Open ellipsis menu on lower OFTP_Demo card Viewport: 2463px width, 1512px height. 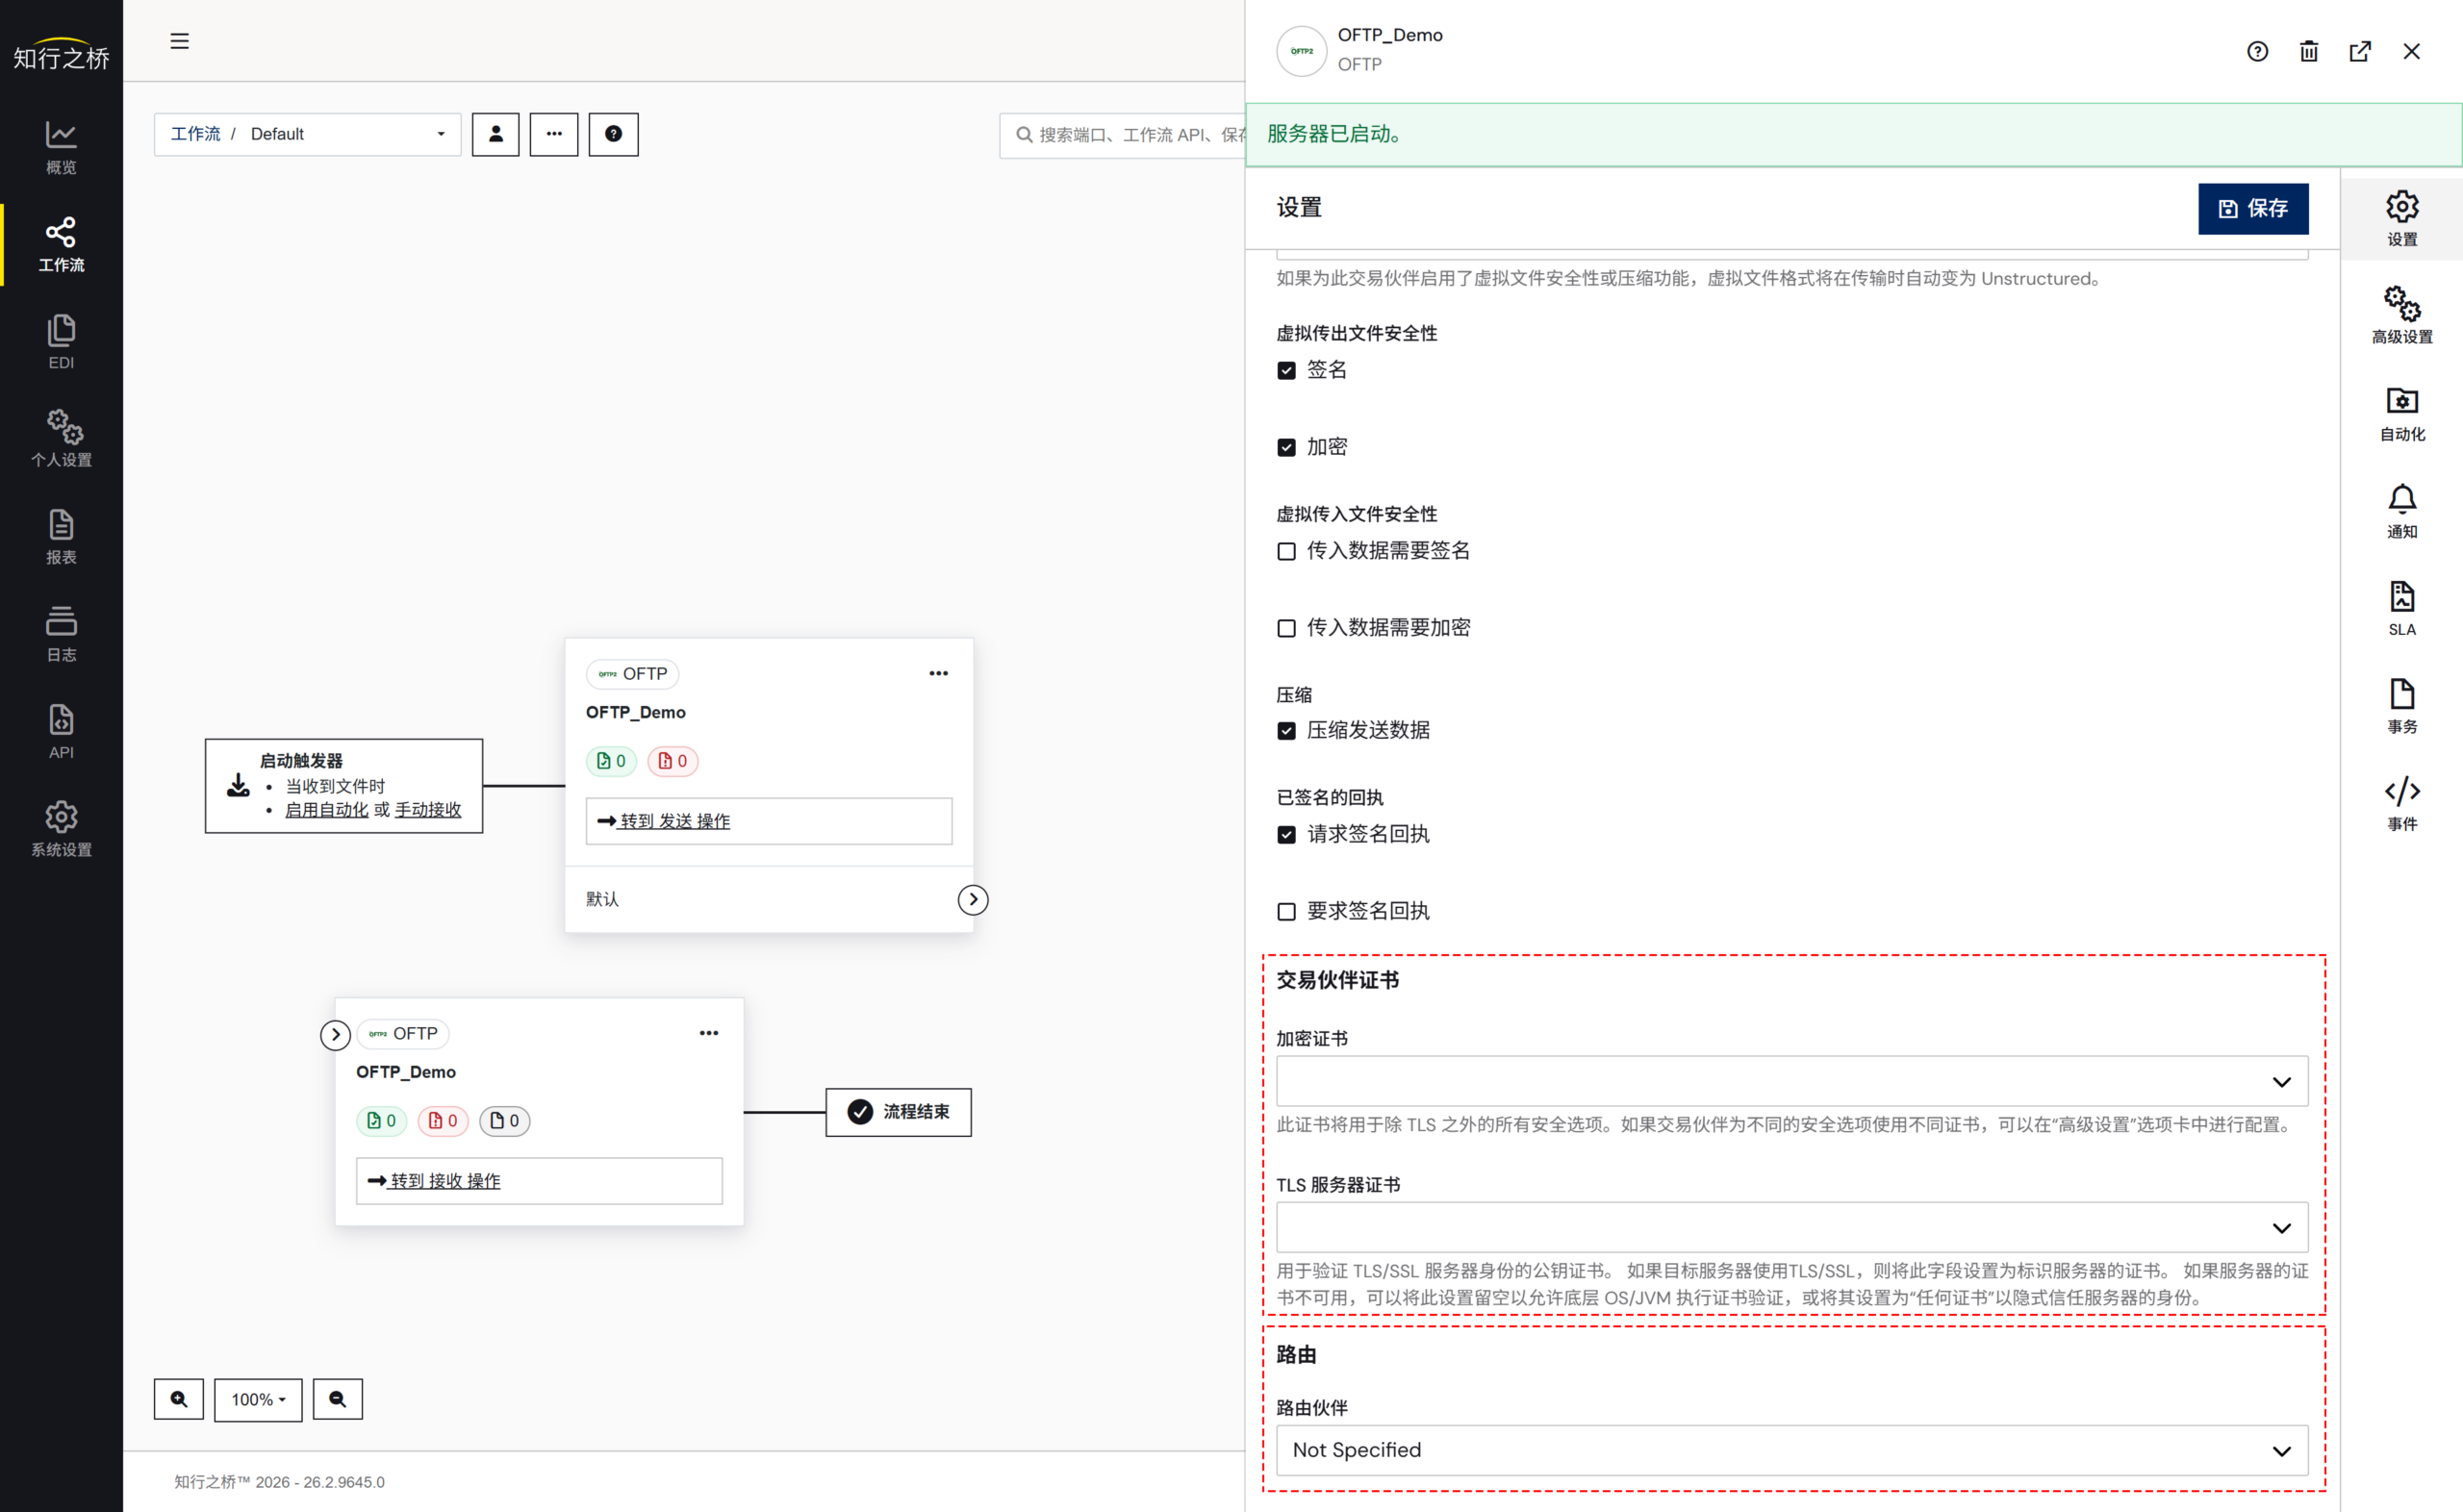(709, 1033)
